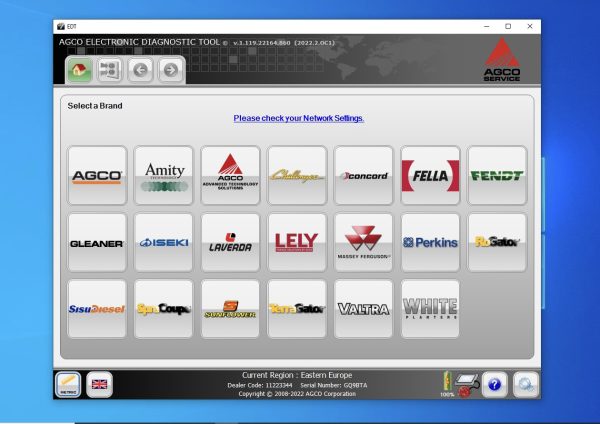Select the AGCO brand tile
600x424 pixels.
(x=97, y=175)
